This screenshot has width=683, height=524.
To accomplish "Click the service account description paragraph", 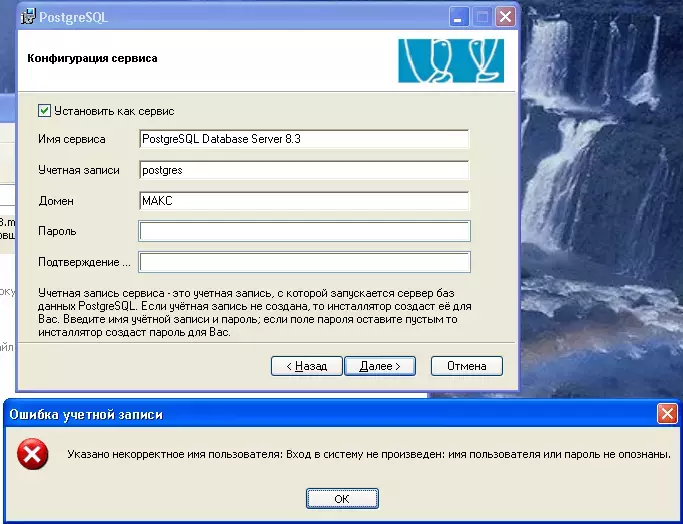I will pyautogui.click(x=255, y=313).
